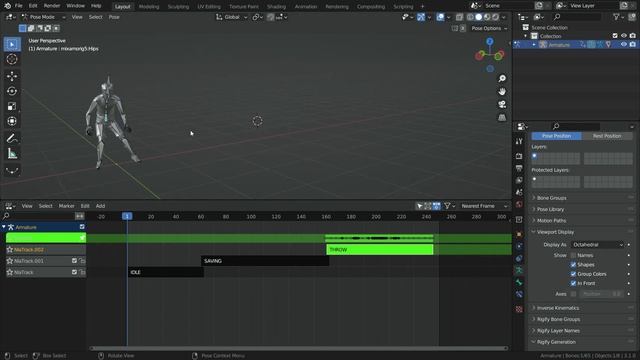
Task: Open the Render menu
Action: click(52, 6)
